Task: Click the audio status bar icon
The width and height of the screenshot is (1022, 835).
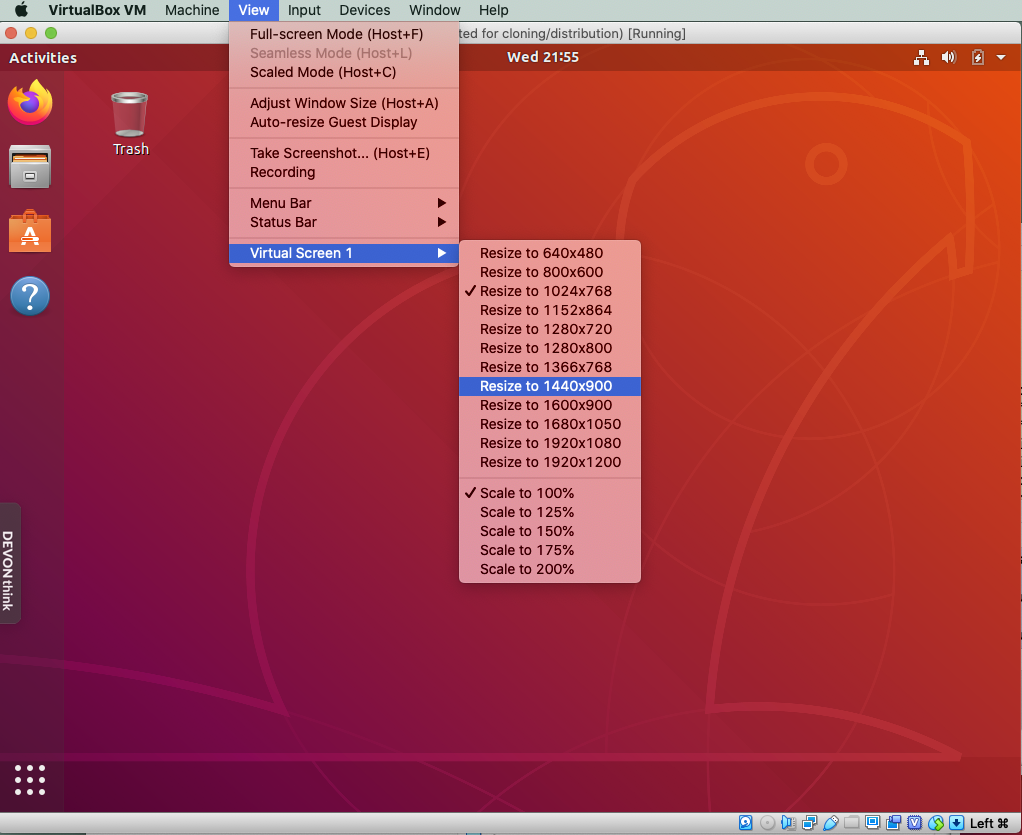Action: coord(789,823)
